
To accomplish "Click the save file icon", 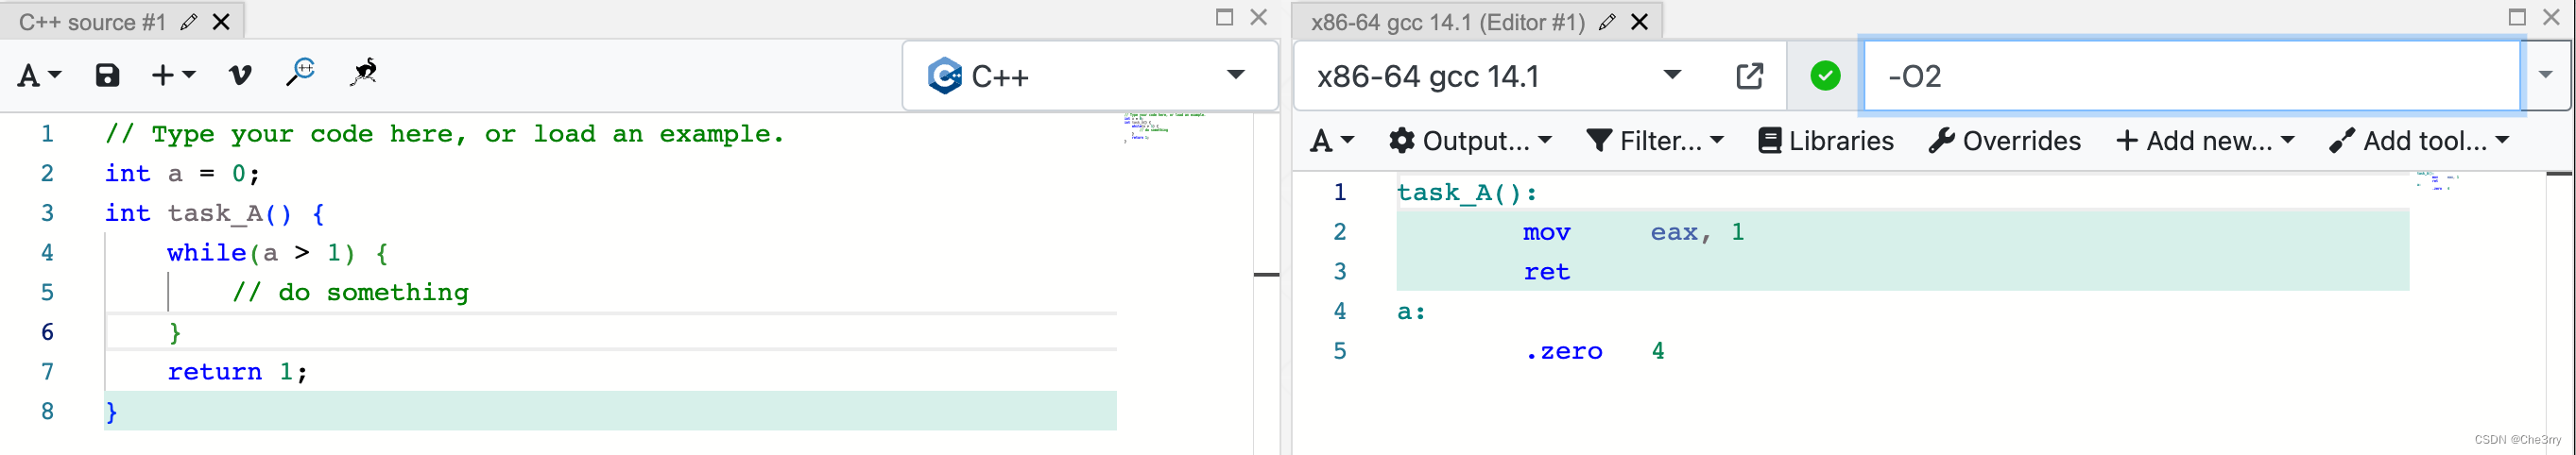I will 107,75.
